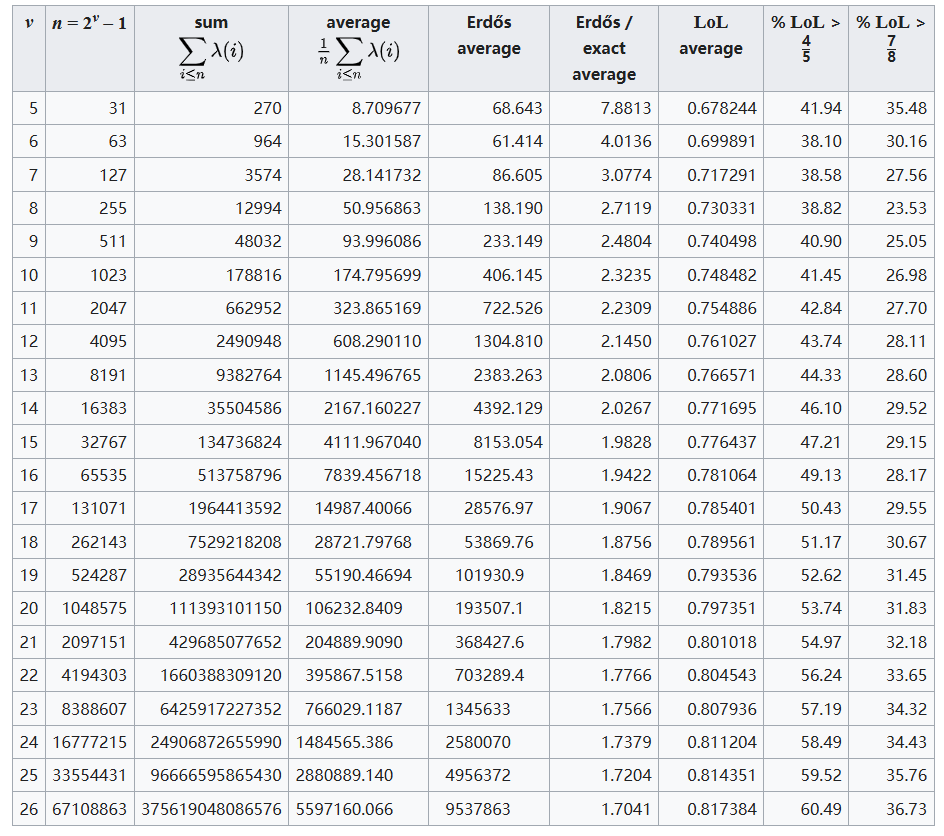Select the sum cell 513758796

(x=235, y=475)
